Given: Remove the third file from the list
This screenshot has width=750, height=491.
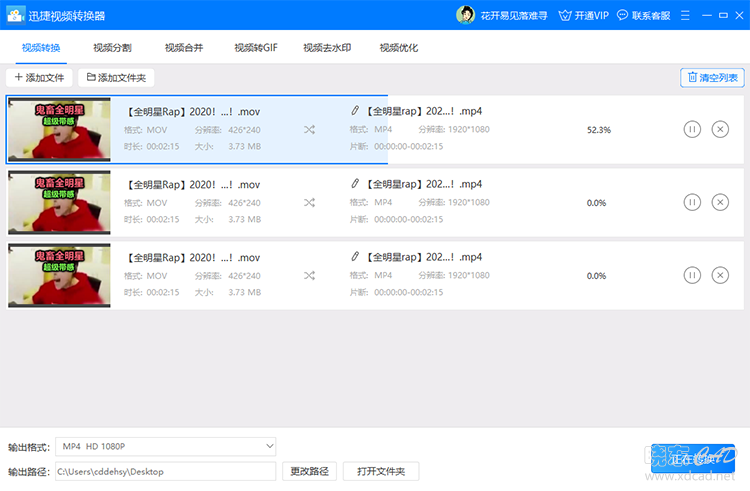Looking at the screenshot, I should (x=720, y=275).
